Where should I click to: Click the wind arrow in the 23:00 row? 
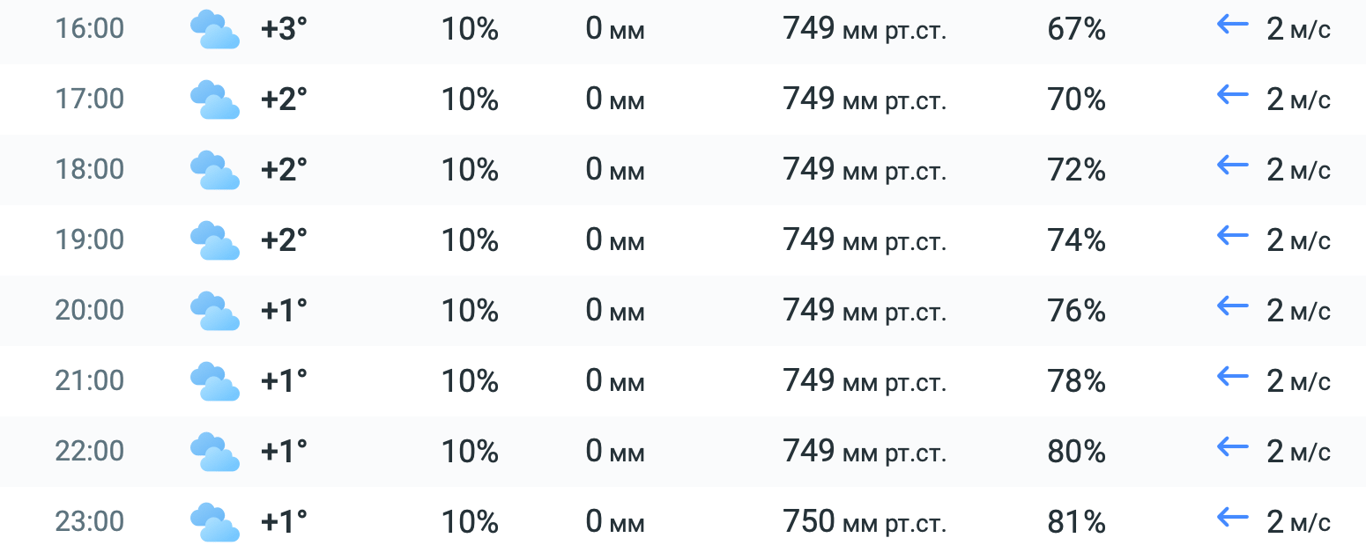(x=1233, y=518)
